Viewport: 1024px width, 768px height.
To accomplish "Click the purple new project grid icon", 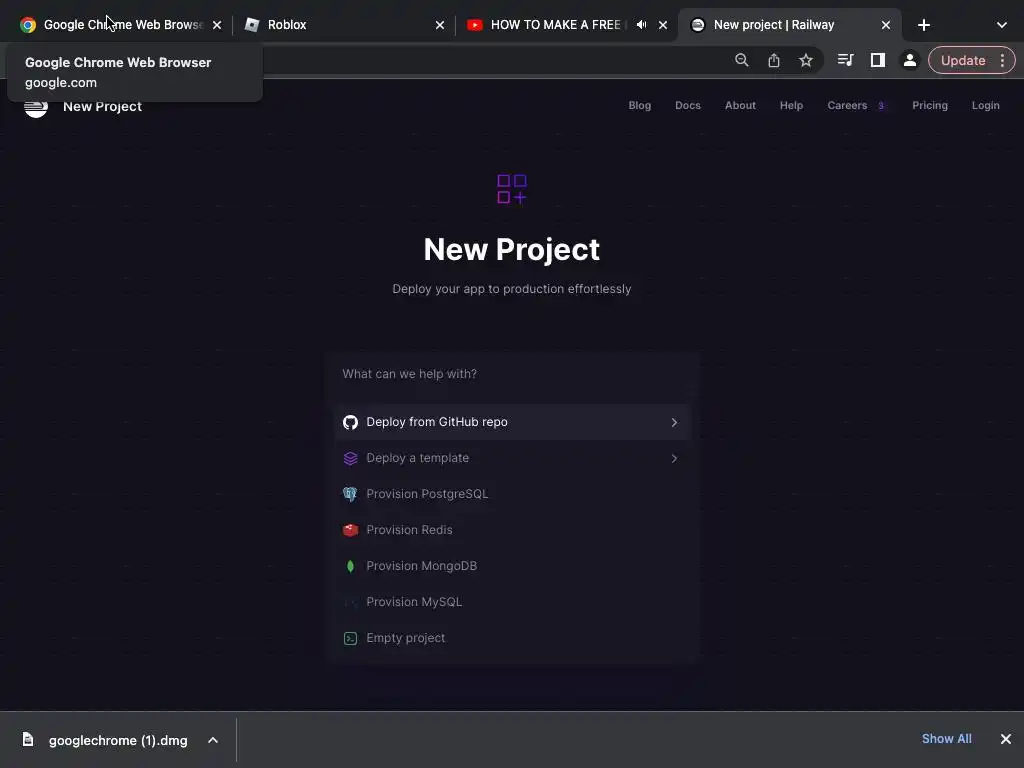I will [512, 189].
